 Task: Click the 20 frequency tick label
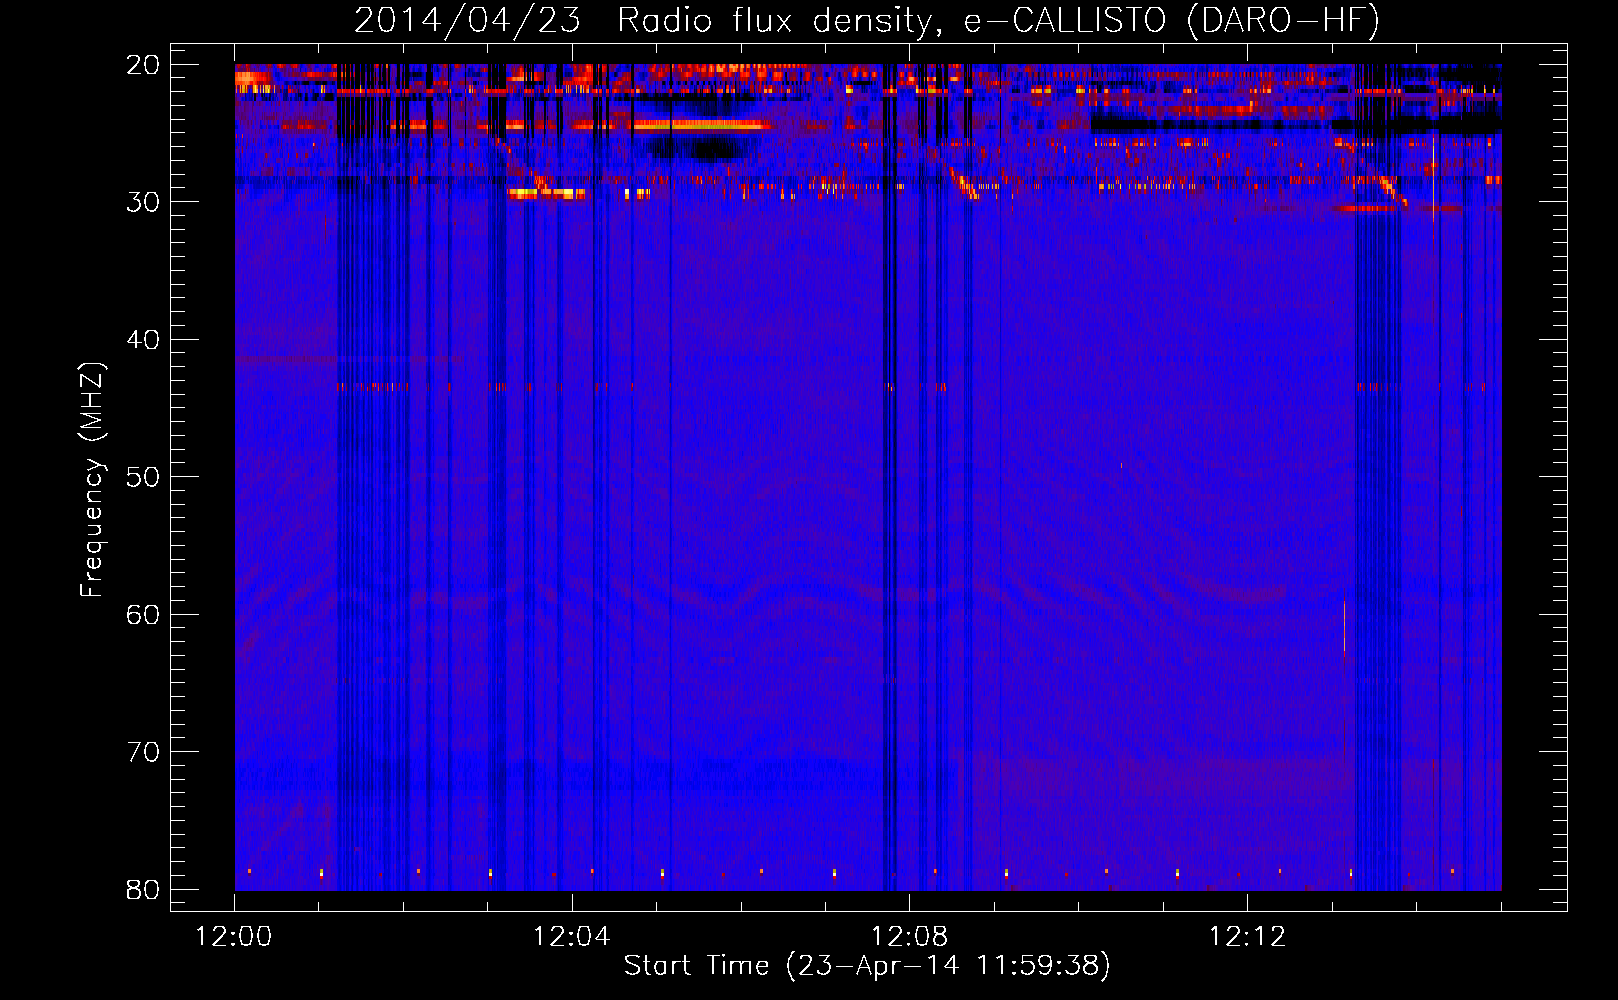143,65
